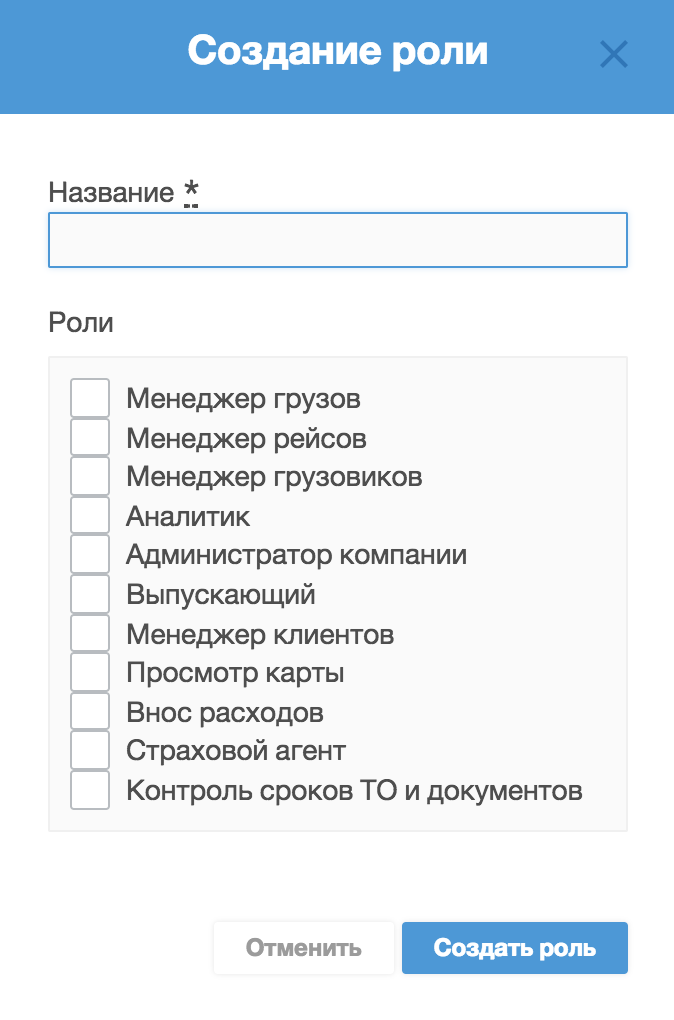Click the Название text input field
The height and width of the screenshot is (1020, 674).
tap(337, 240)
